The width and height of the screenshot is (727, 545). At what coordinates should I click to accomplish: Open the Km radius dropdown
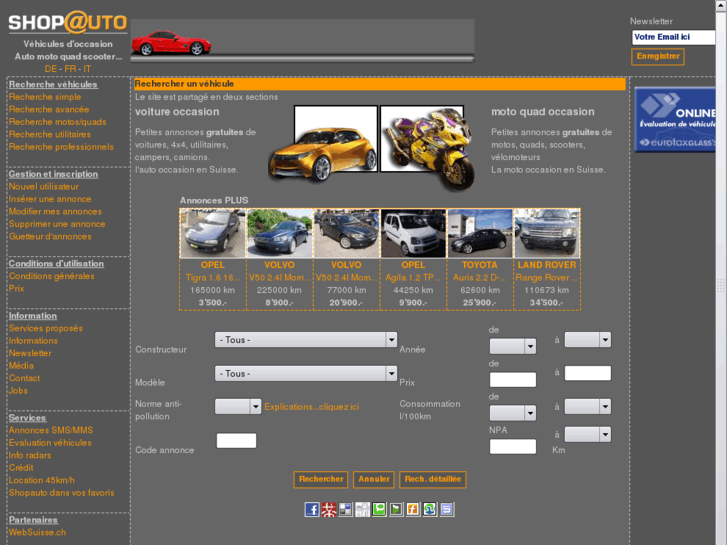[x=587, y=435]
